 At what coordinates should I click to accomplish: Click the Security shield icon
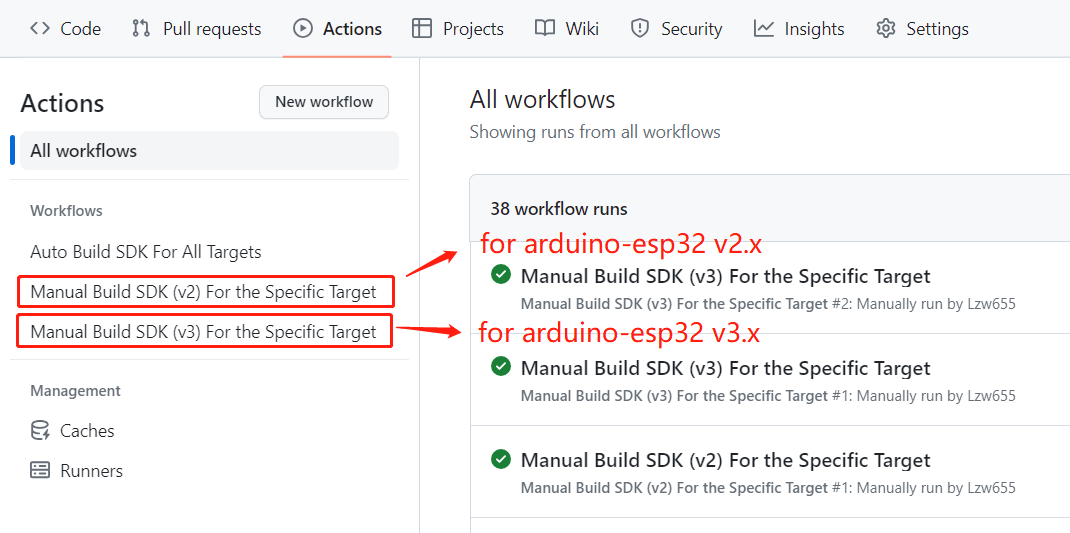[639, 29]
